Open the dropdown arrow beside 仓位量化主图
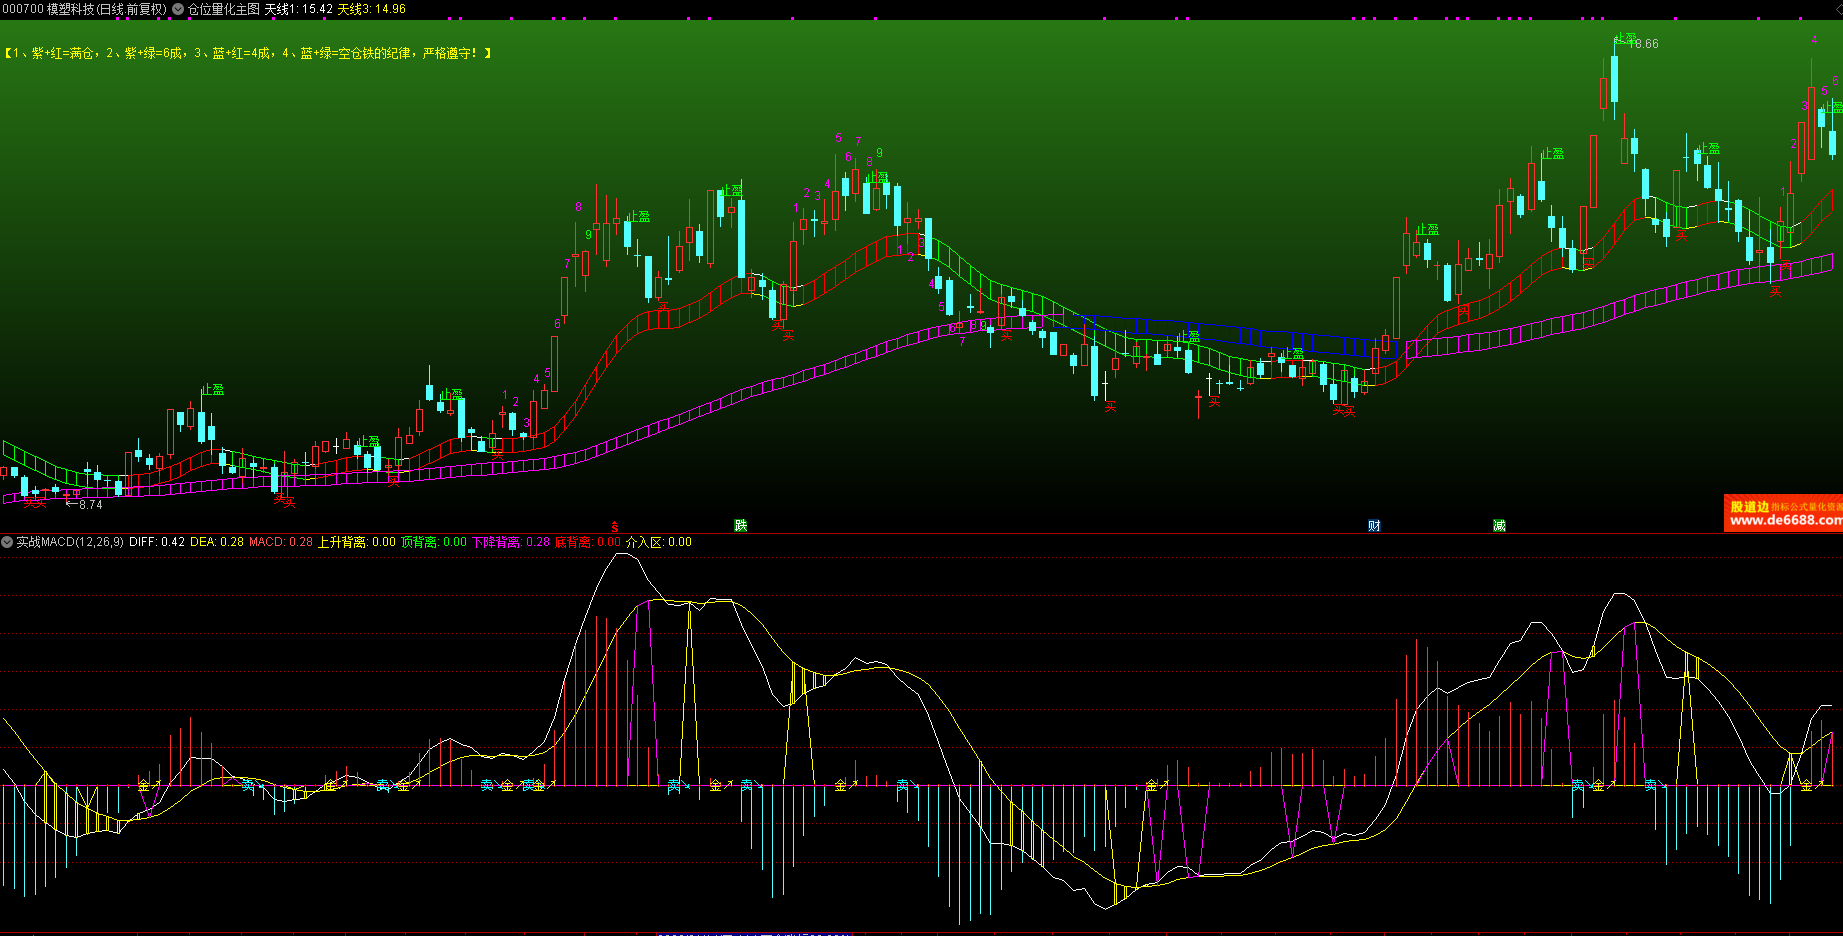 click(178, 9)
